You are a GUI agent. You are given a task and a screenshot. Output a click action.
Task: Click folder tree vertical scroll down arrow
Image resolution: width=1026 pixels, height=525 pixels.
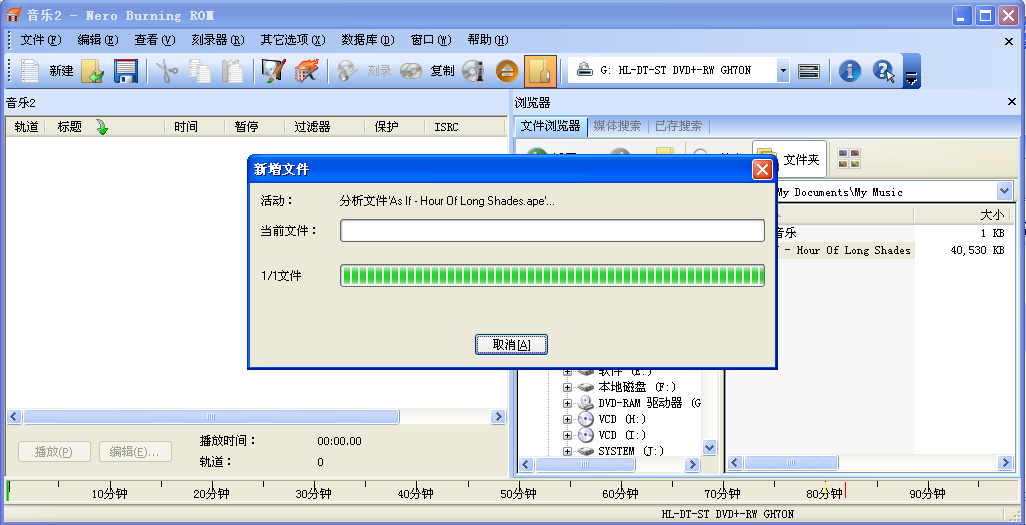[x=709, y=447]
